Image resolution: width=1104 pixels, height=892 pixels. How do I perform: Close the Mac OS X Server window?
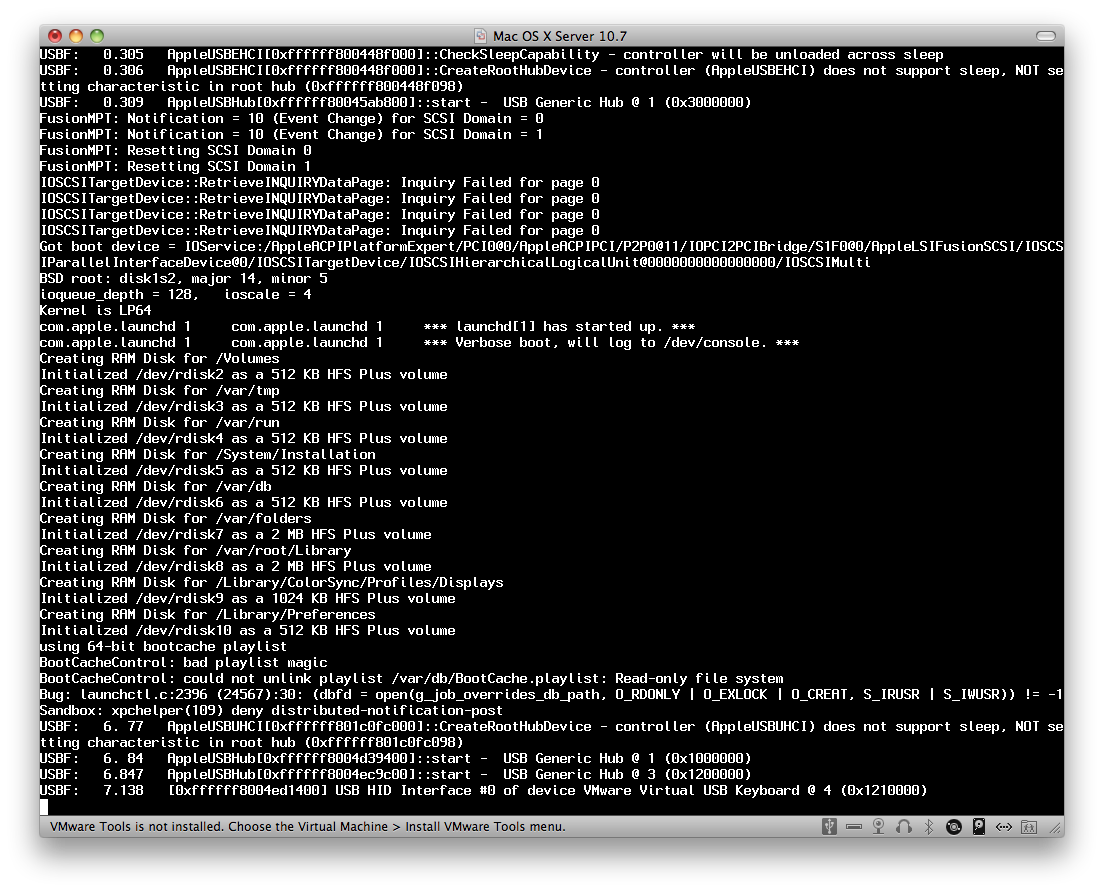pos(55,35)
